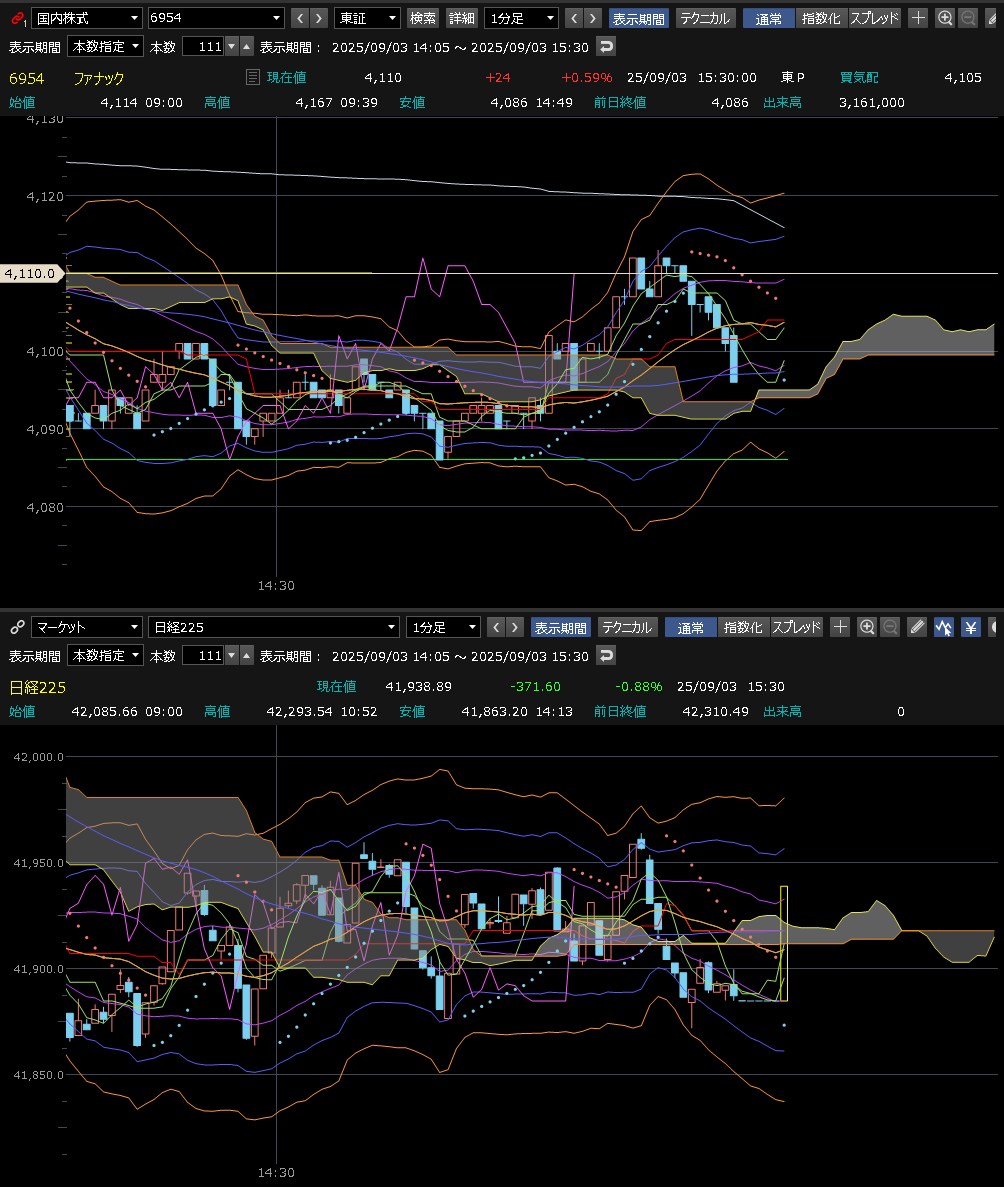The image size is (1004, 1187).
Task: Open the 1分足 timeframe dropdown in Fanuc panel
Action: pos(522,17)
